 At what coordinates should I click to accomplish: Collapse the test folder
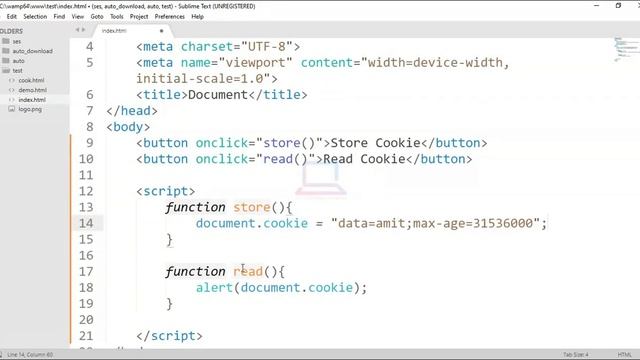17,71
